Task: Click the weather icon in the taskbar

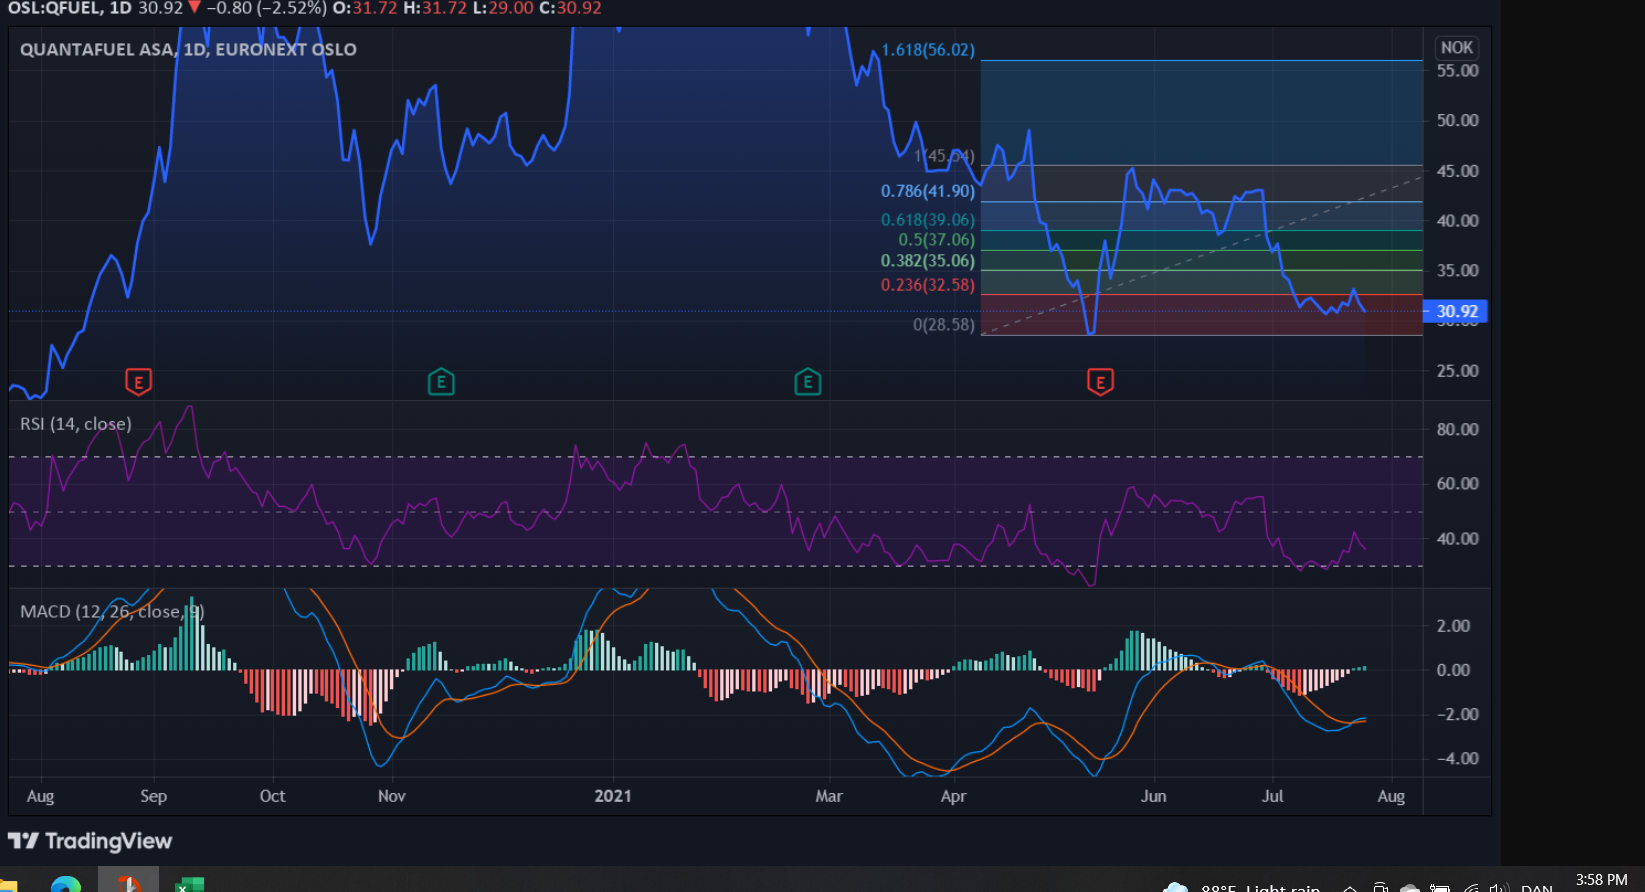Action: tap(1176, 887)
